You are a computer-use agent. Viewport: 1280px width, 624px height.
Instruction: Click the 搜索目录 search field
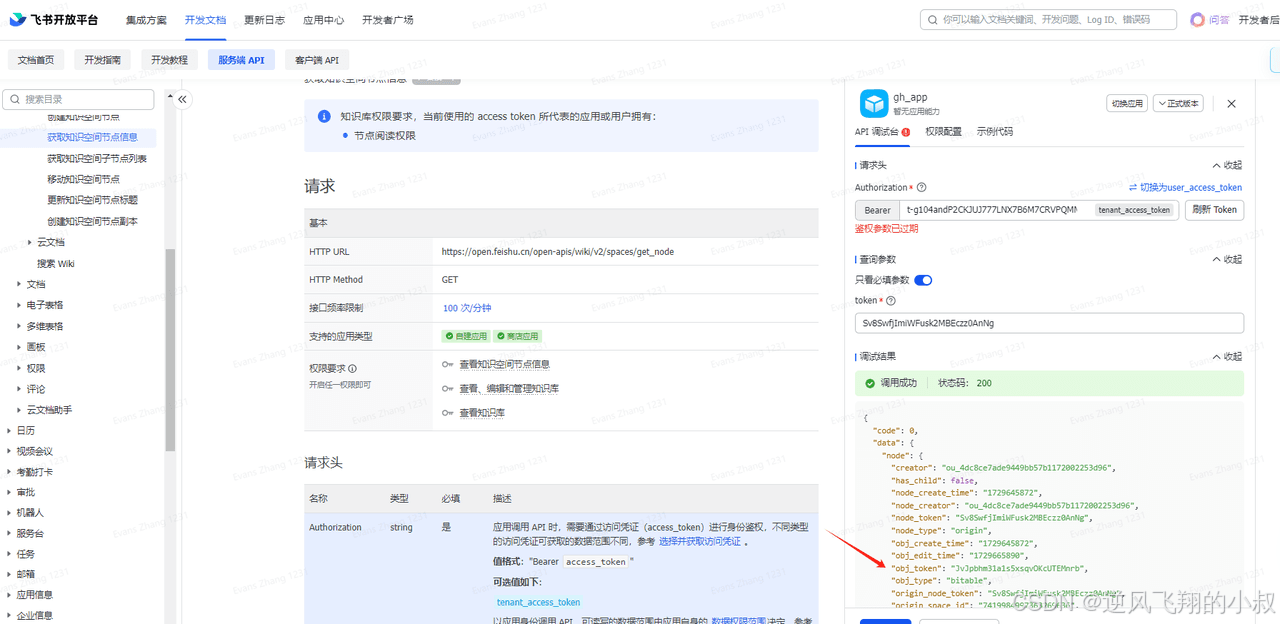pos(79,99)
